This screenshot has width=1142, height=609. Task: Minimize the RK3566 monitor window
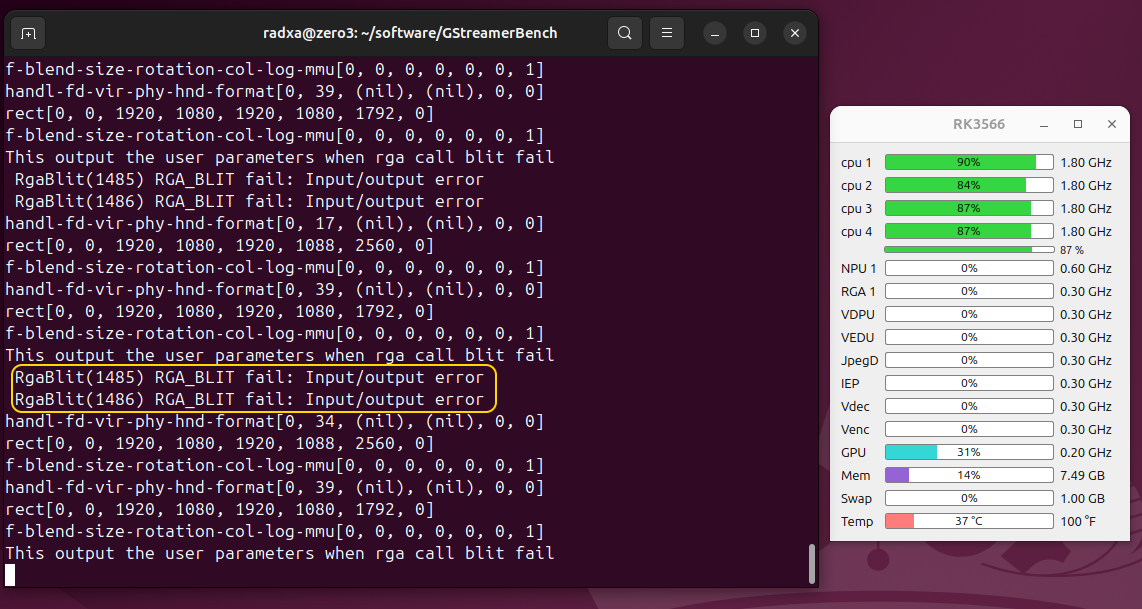tap(1044, 125)
